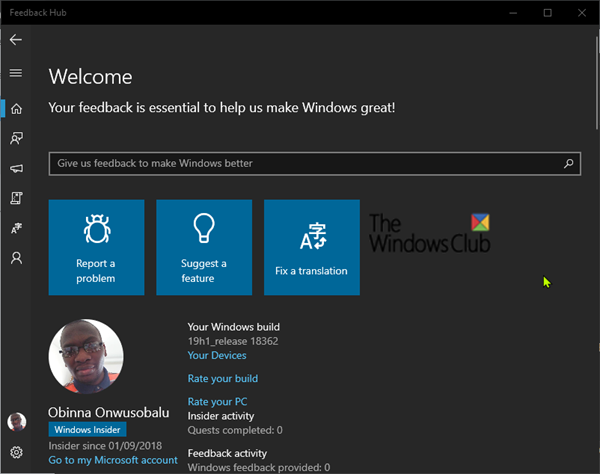Open the hamburger navigation menu
Screen dimensions: 600x474
pyautogui.click(x=16, y=73)
